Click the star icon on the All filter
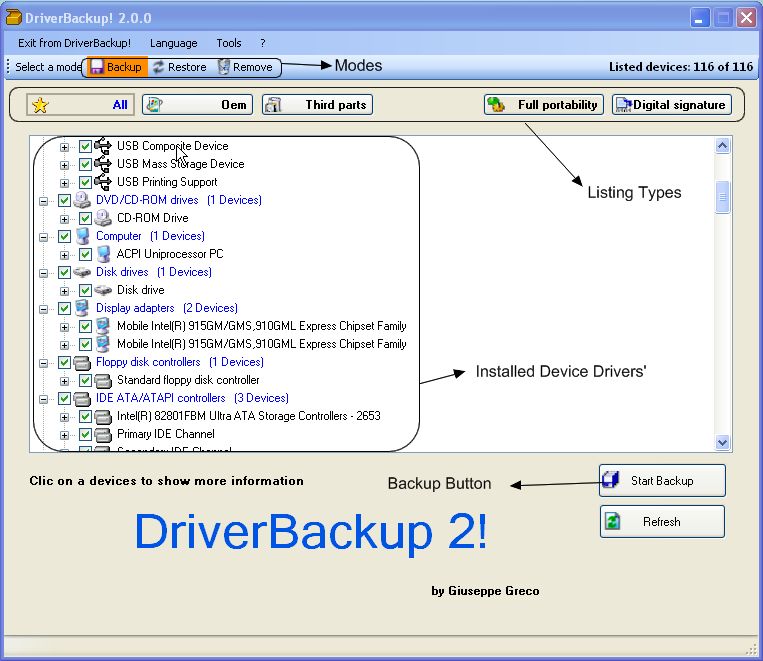This screenshot has height=661, width=763. (x=40, y=105)
